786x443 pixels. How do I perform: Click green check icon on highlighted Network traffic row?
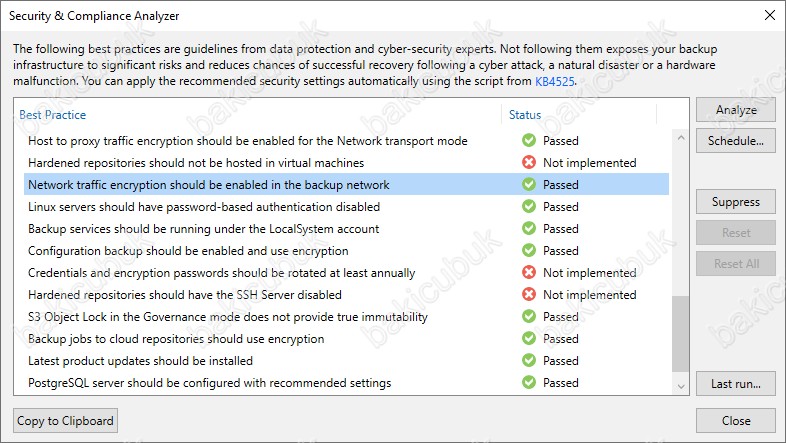(x=529, y=184)
